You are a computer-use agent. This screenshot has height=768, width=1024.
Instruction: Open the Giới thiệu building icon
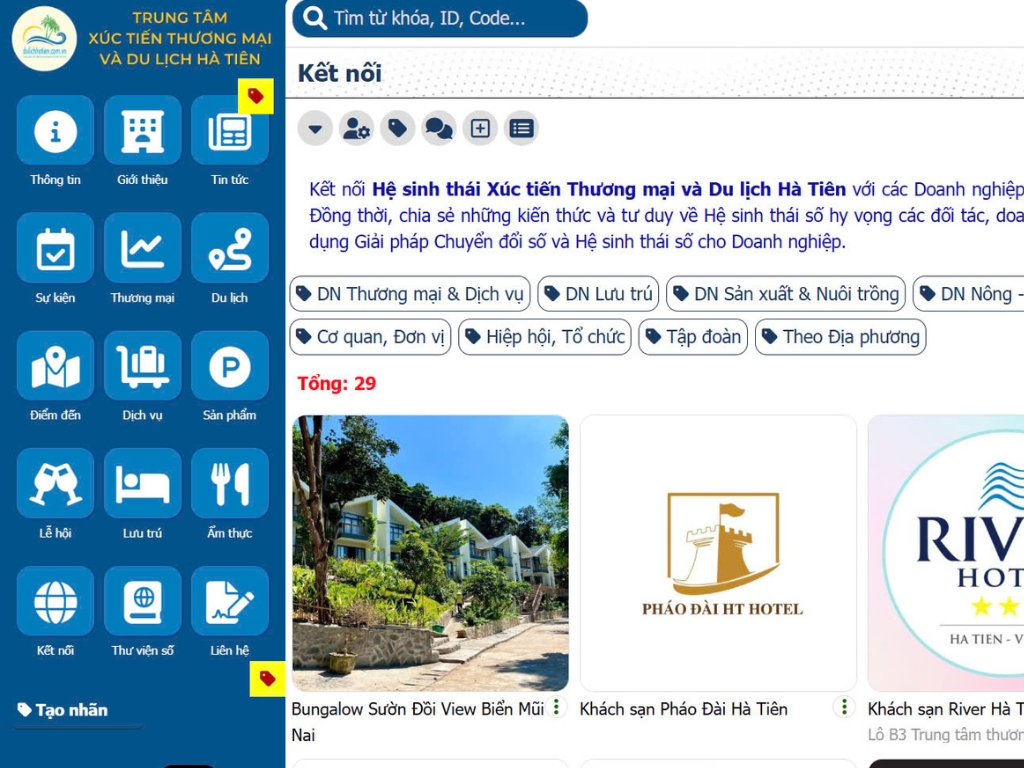(142, 131)
